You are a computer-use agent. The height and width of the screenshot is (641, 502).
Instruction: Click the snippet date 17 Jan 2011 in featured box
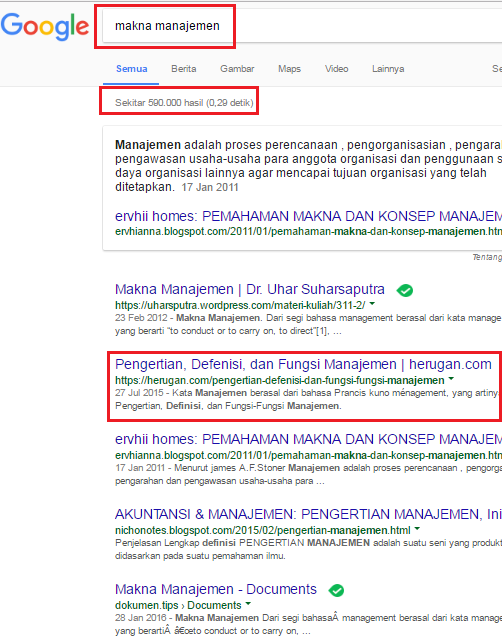[x=210, y=187]
